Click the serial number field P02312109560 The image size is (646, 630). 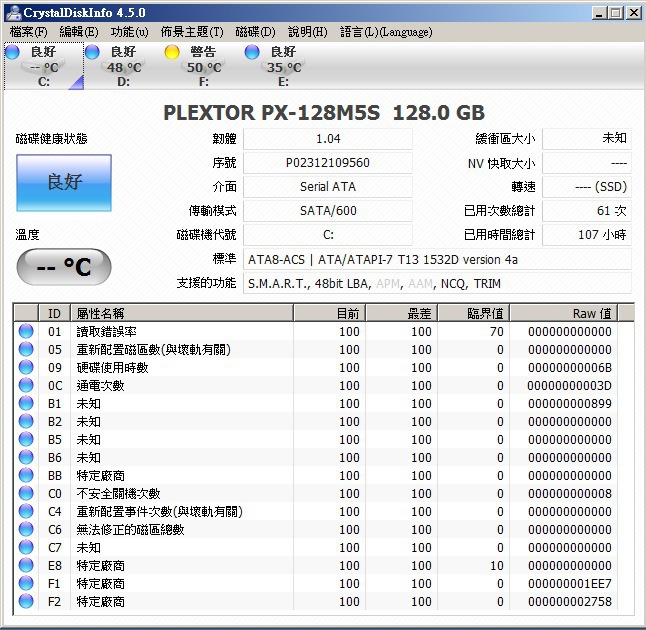[x=328, y=163]
